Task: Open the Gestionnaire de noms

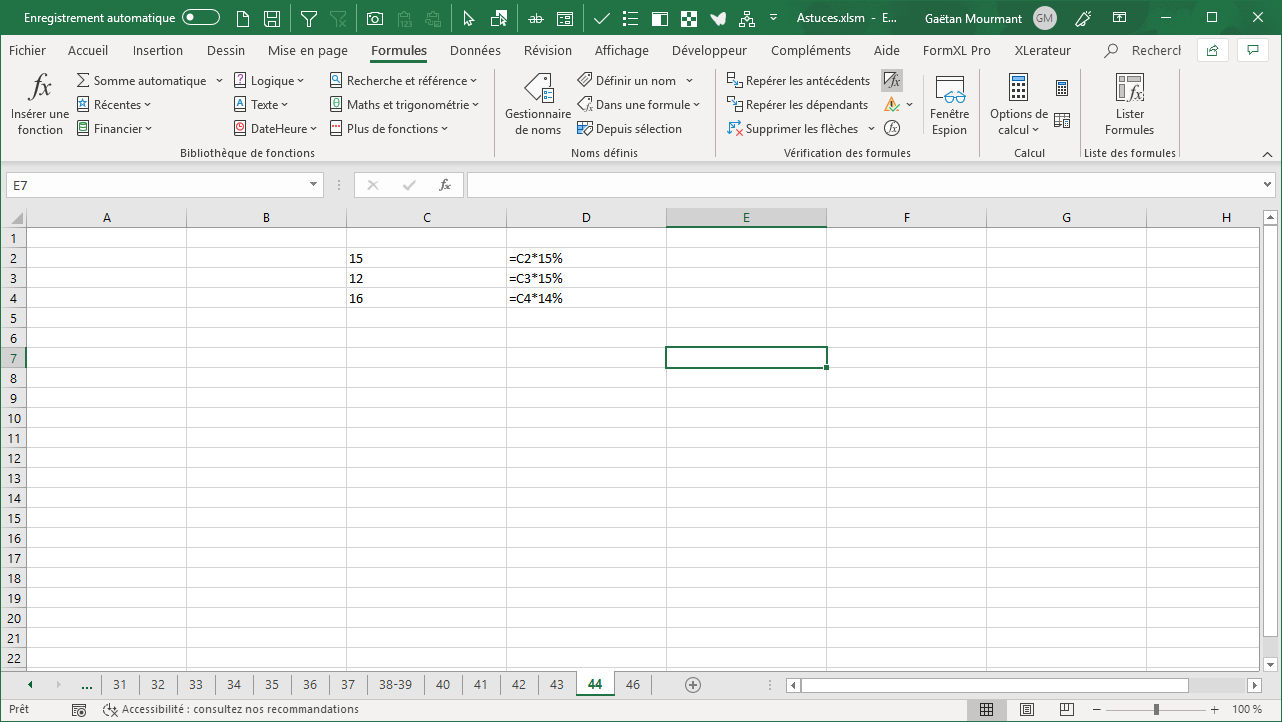Action: coord(538,105)
